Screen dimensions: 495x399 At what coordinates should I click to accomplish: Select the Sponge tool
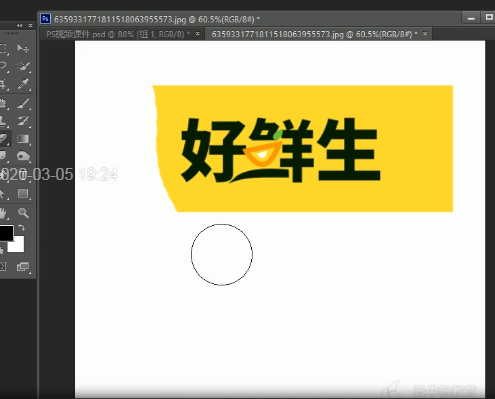tap(23, 156)
